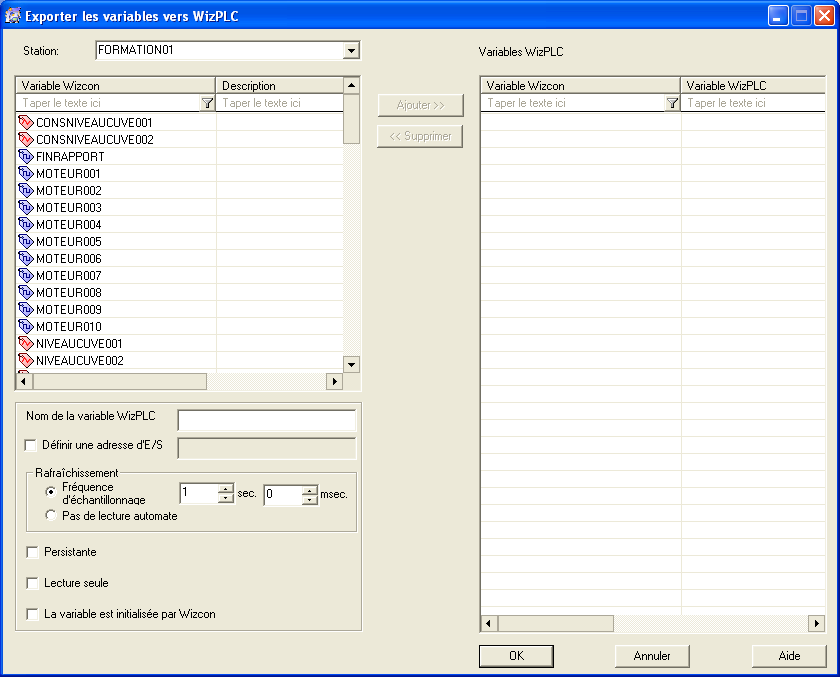Click the Annuler button
The image size is (840, 677).
652,656
